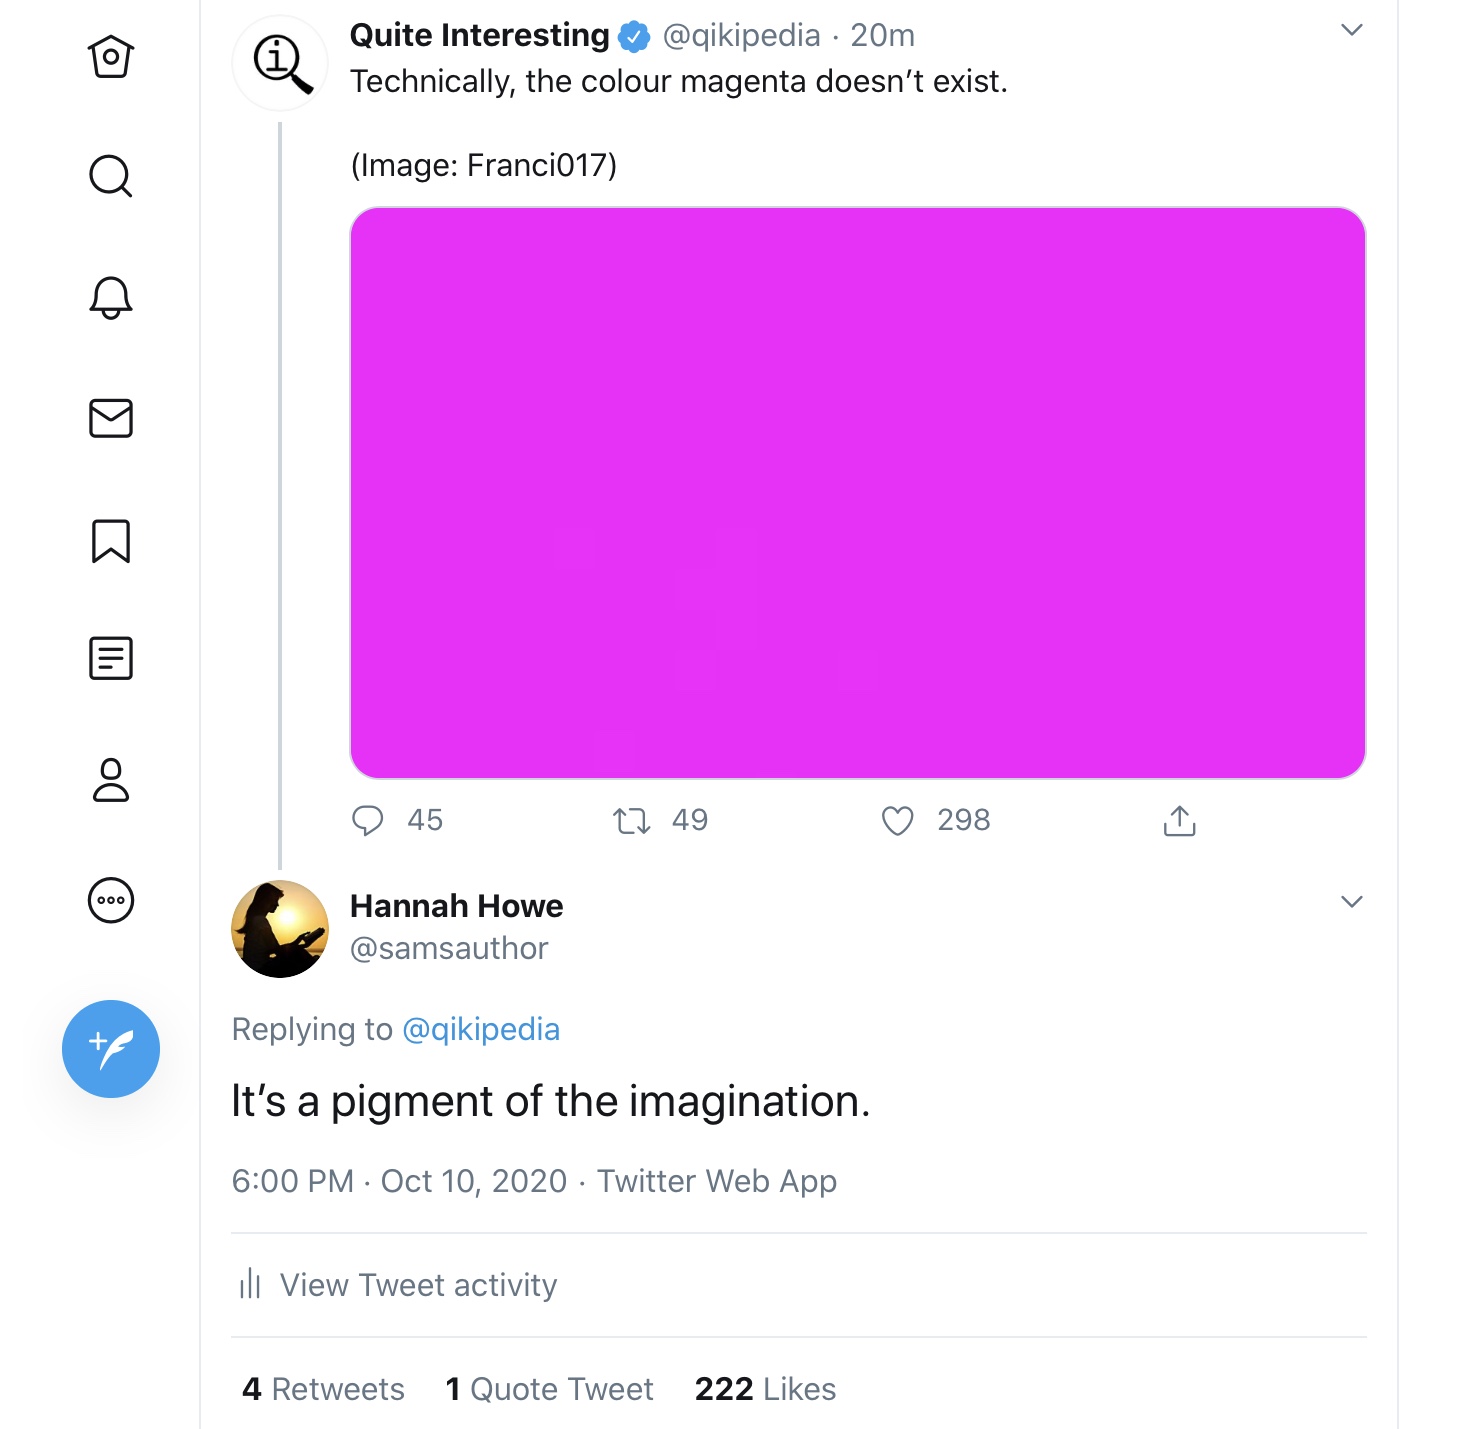Share the Quite Interesting tweet
This screenshot has height=1429, width=1462.
pos(1180,821)
